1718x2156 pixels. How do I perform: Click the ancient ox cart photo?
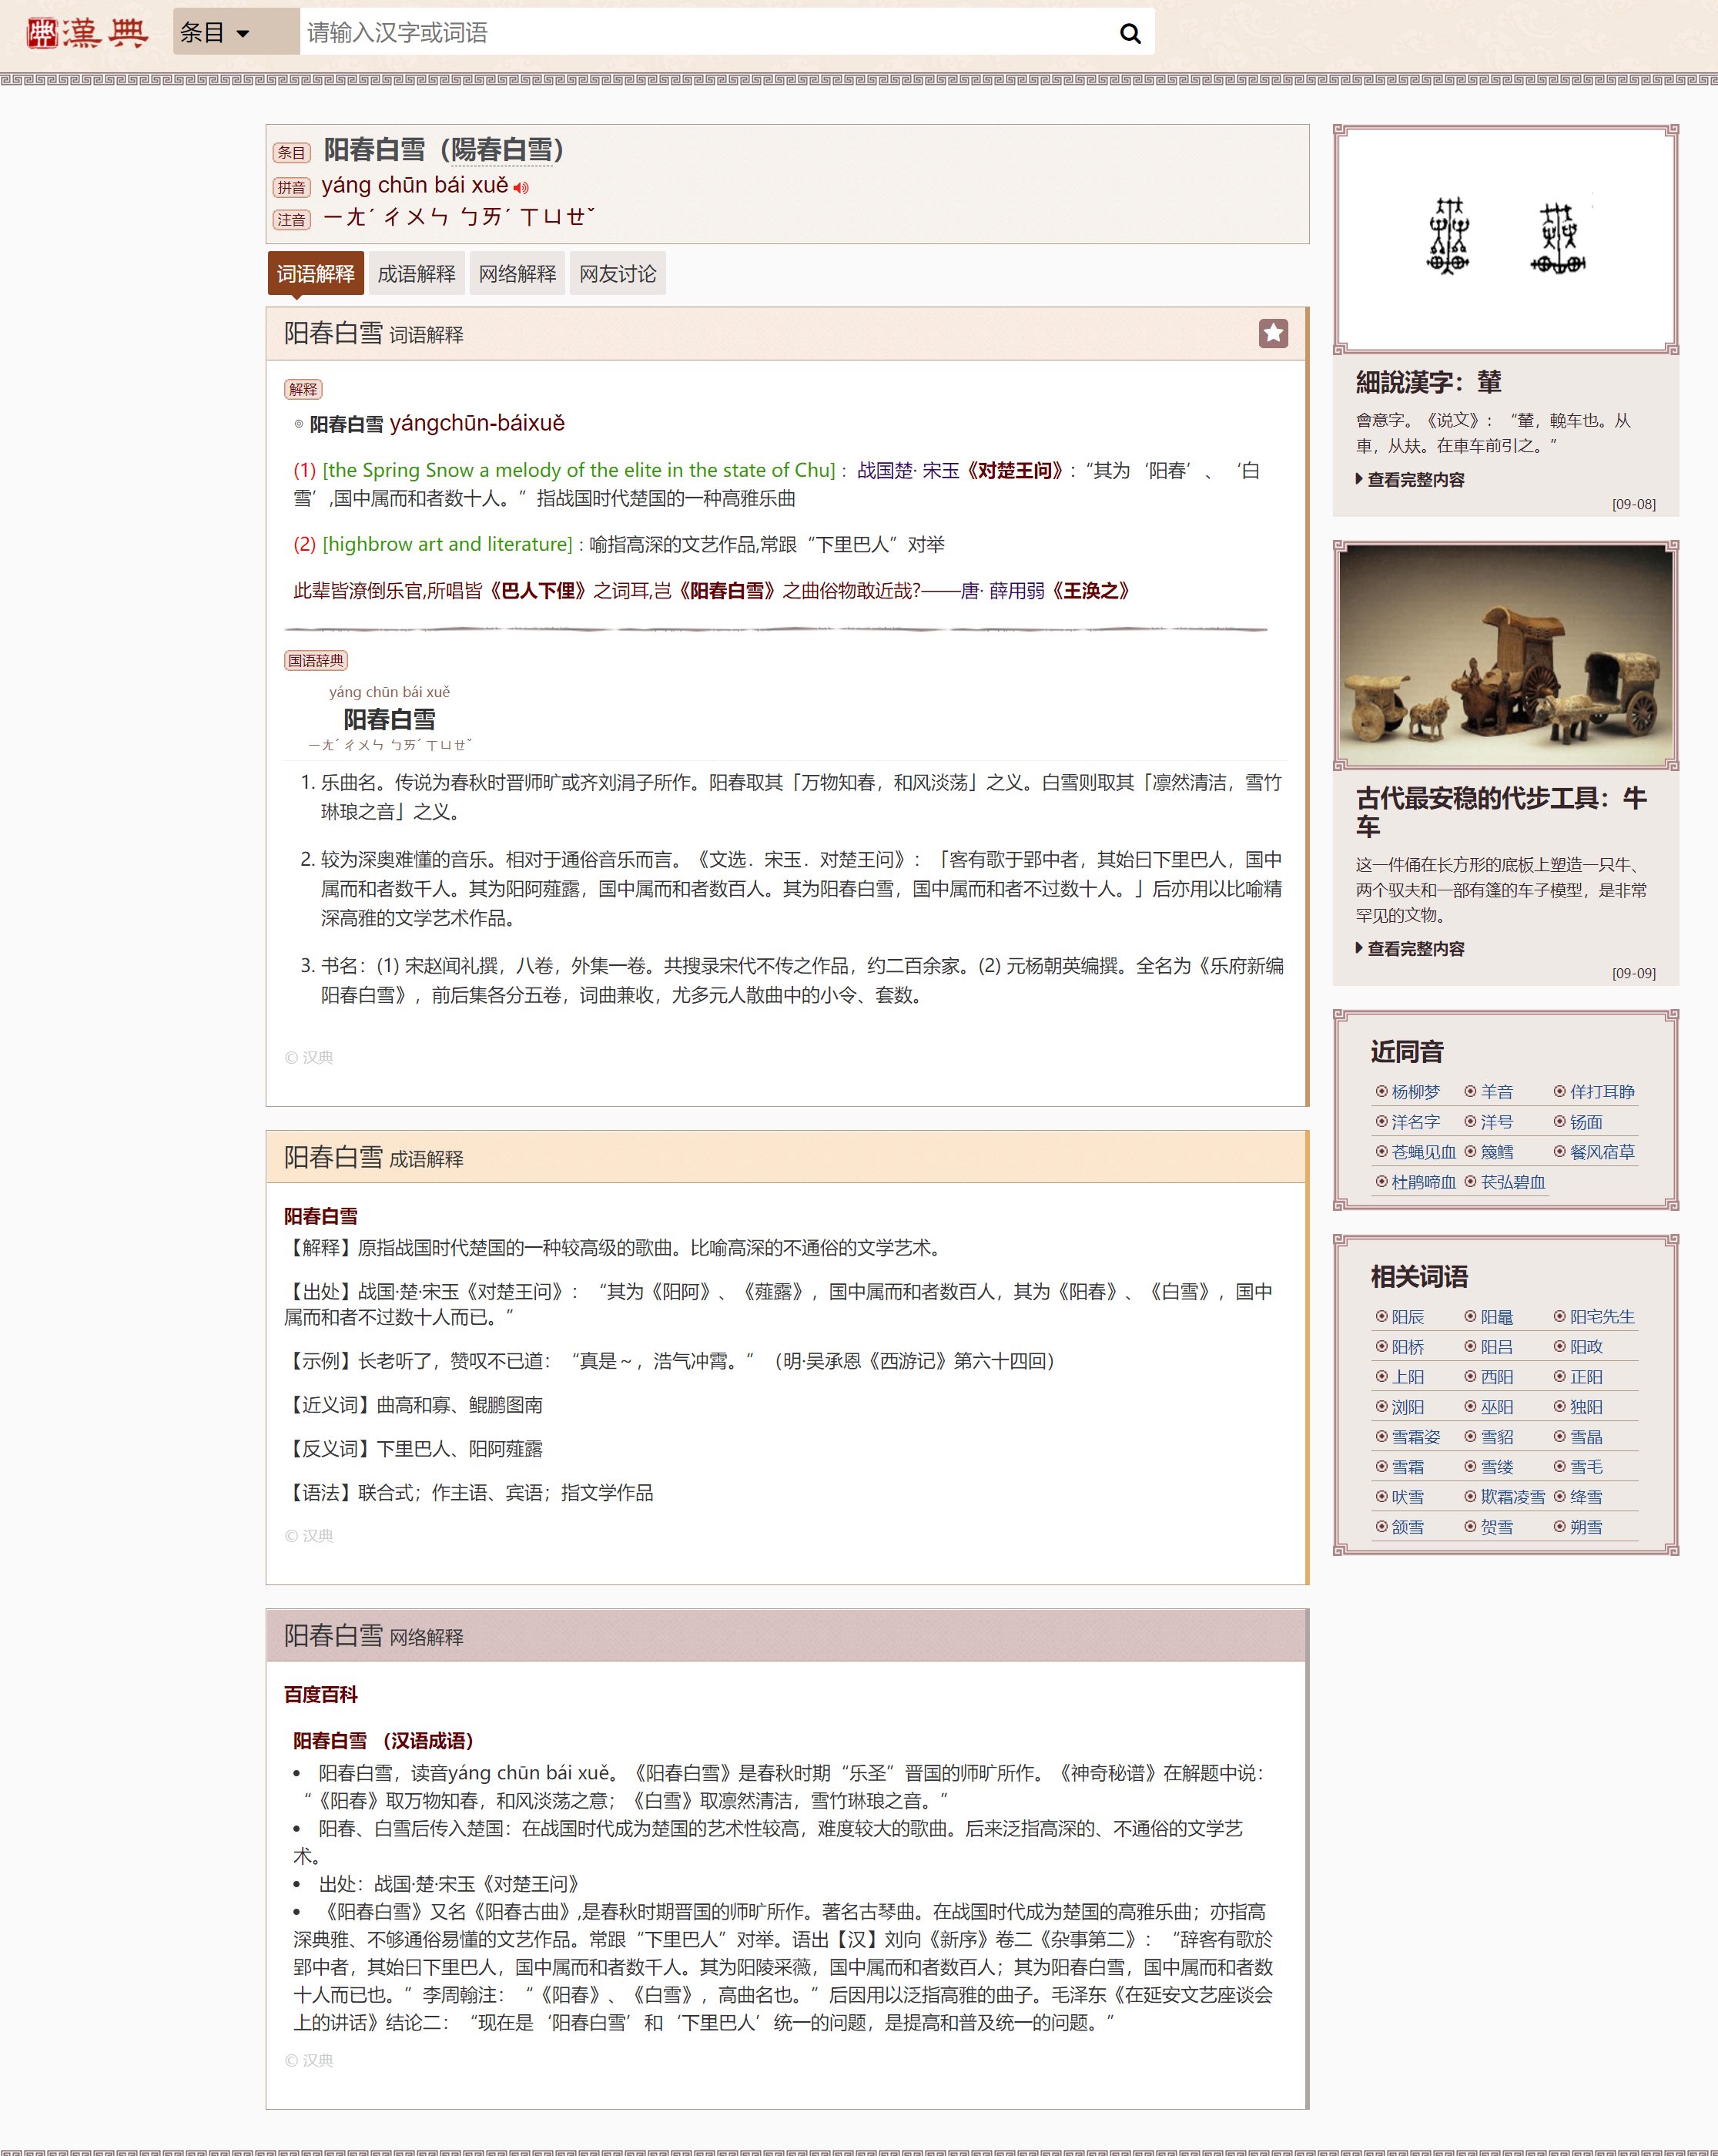(1505, 655)
